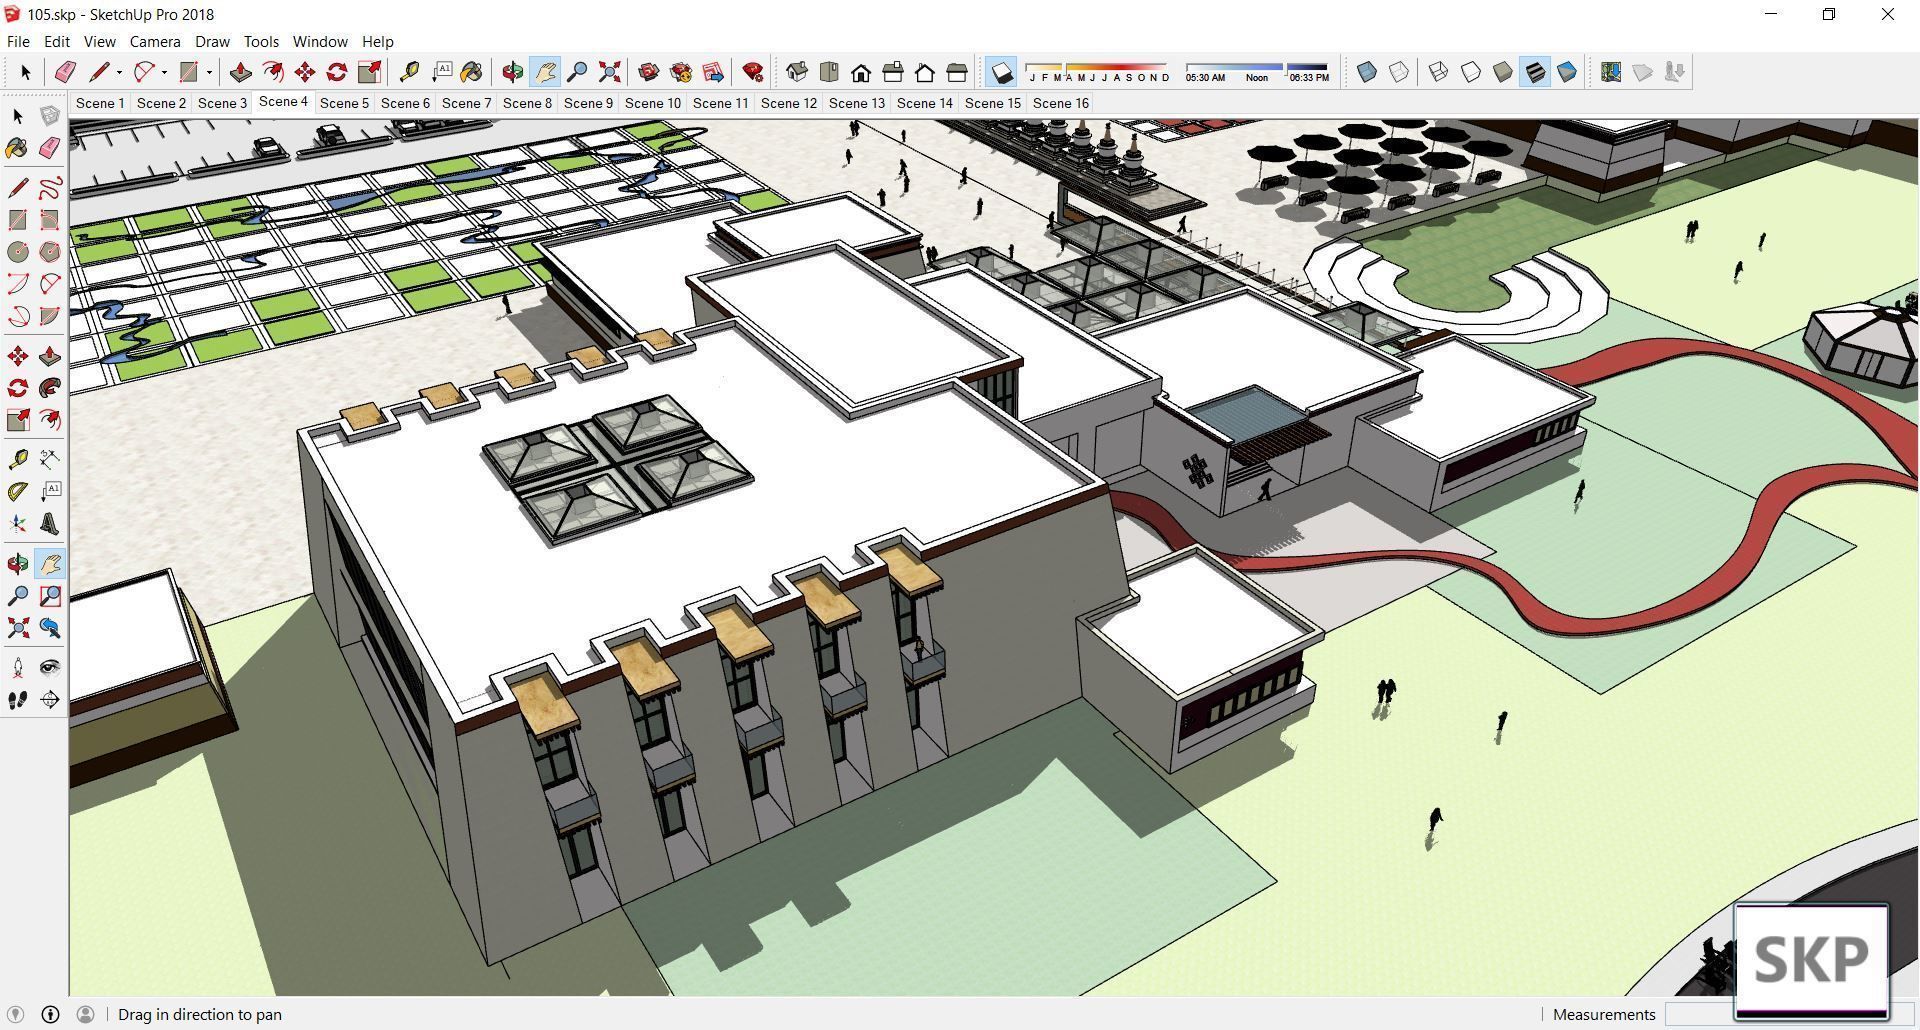Activate the Dimension tool

pos(49,459)
